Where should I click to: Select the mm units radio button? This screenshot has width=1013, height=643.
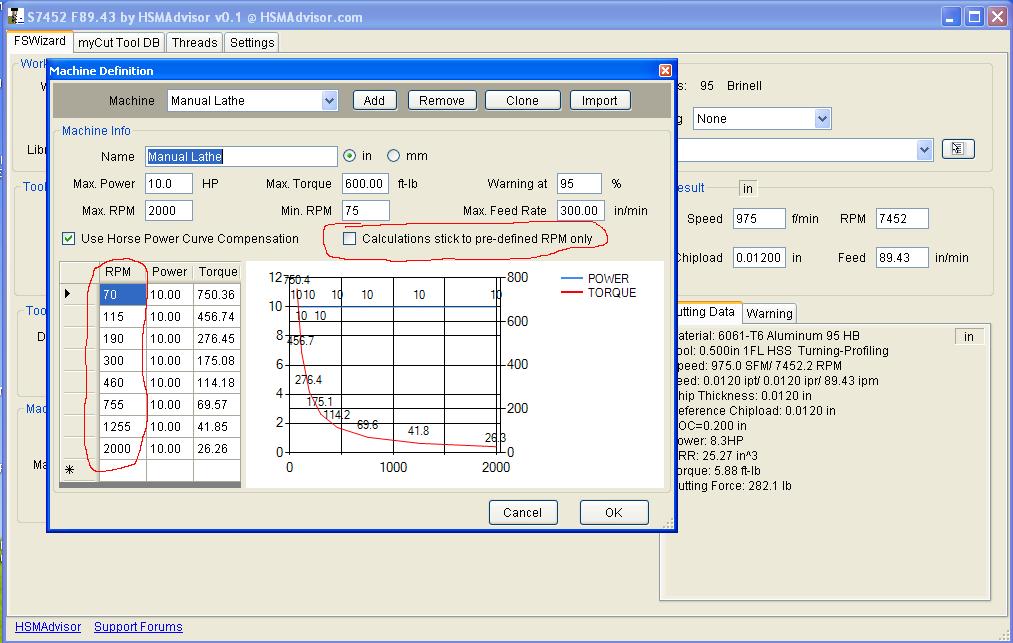tap(393, 156)
